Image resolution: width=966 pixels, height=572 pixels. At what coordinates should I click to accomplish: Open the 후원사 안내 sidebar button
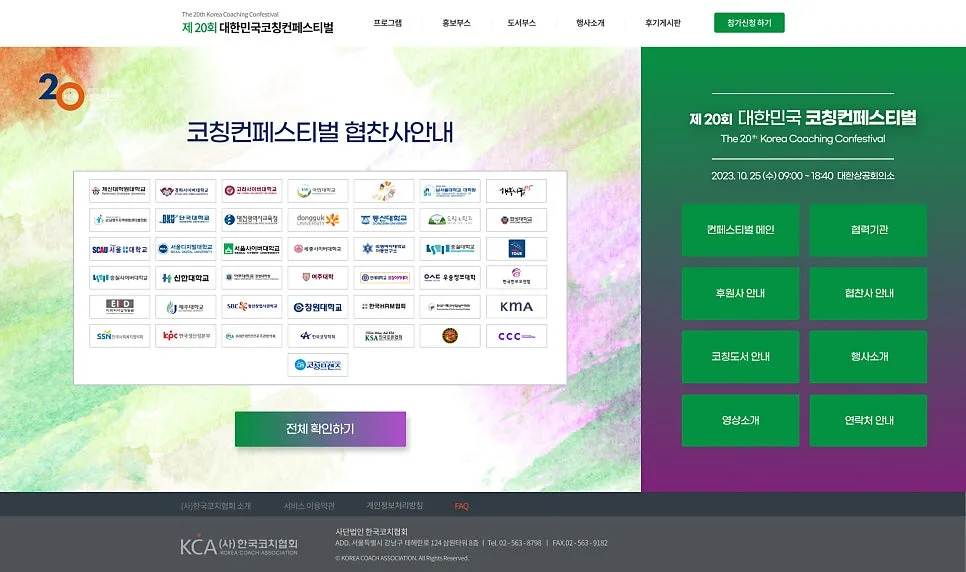click(x=741, y=293)
